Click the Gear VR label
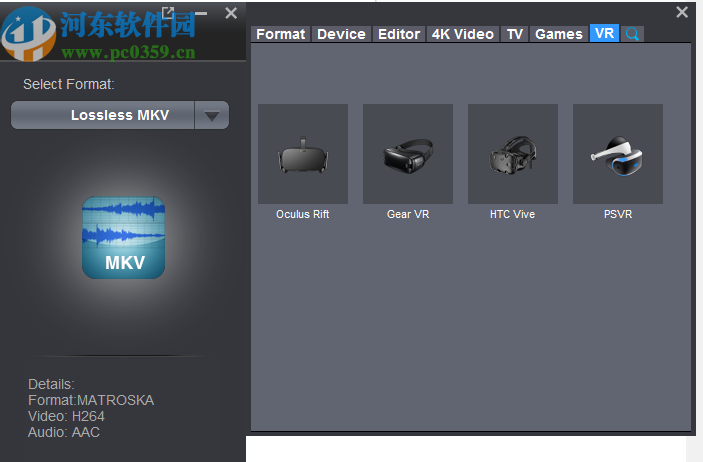This screenshot has height=462, width=703. [408, 214]
